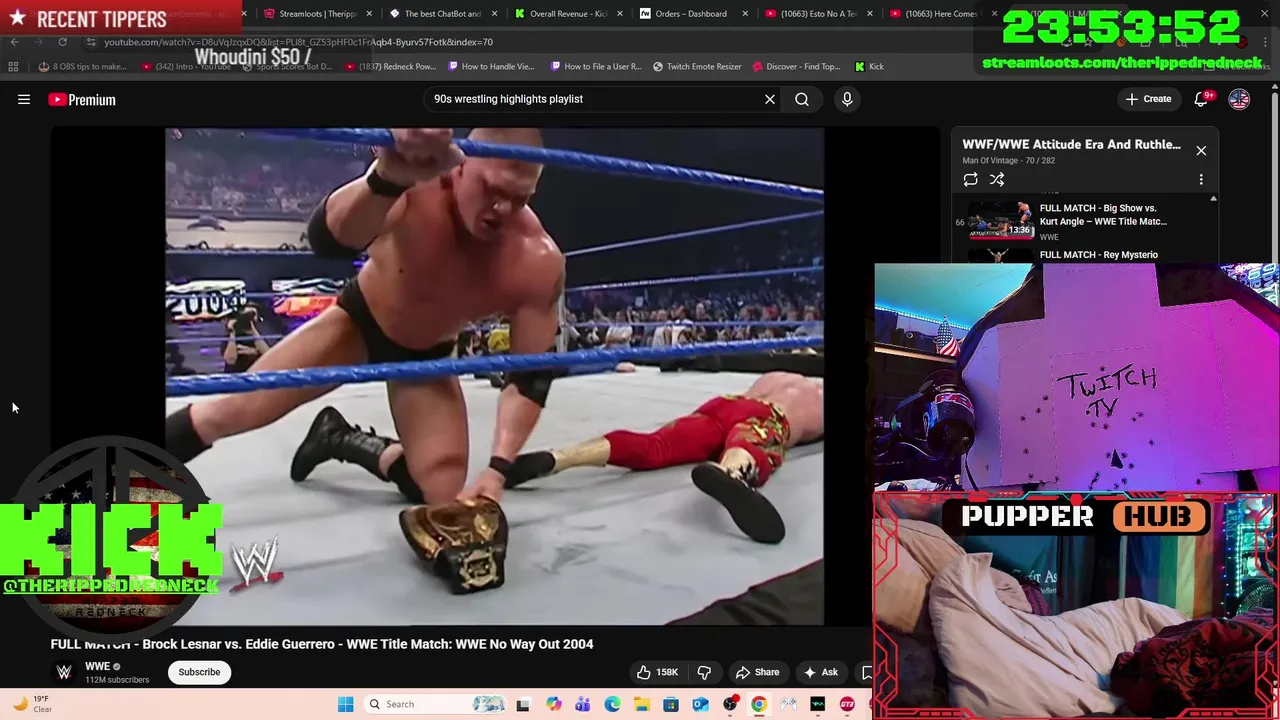Open the Windows Start menu
The height and width of the screenshot is (720, 1280).
point(345,704)
